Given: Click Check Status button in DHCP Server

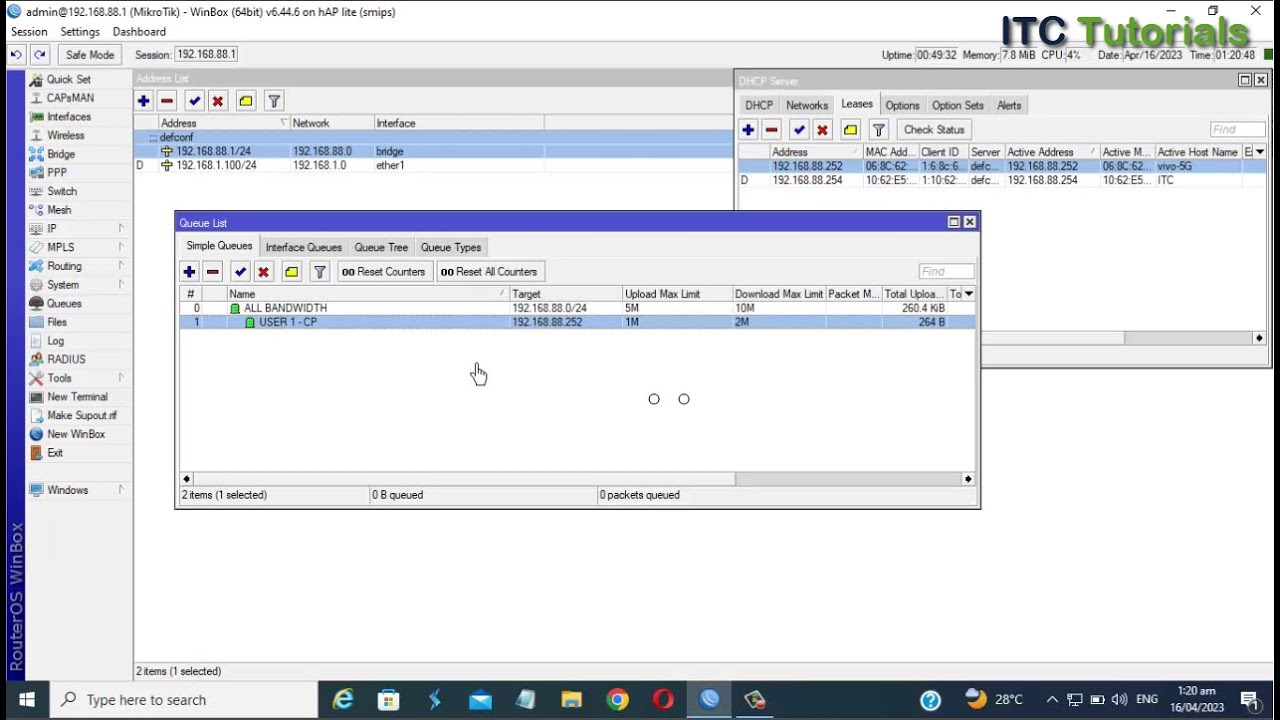Looking at the screenshot, I should click(x=934, y=130).
